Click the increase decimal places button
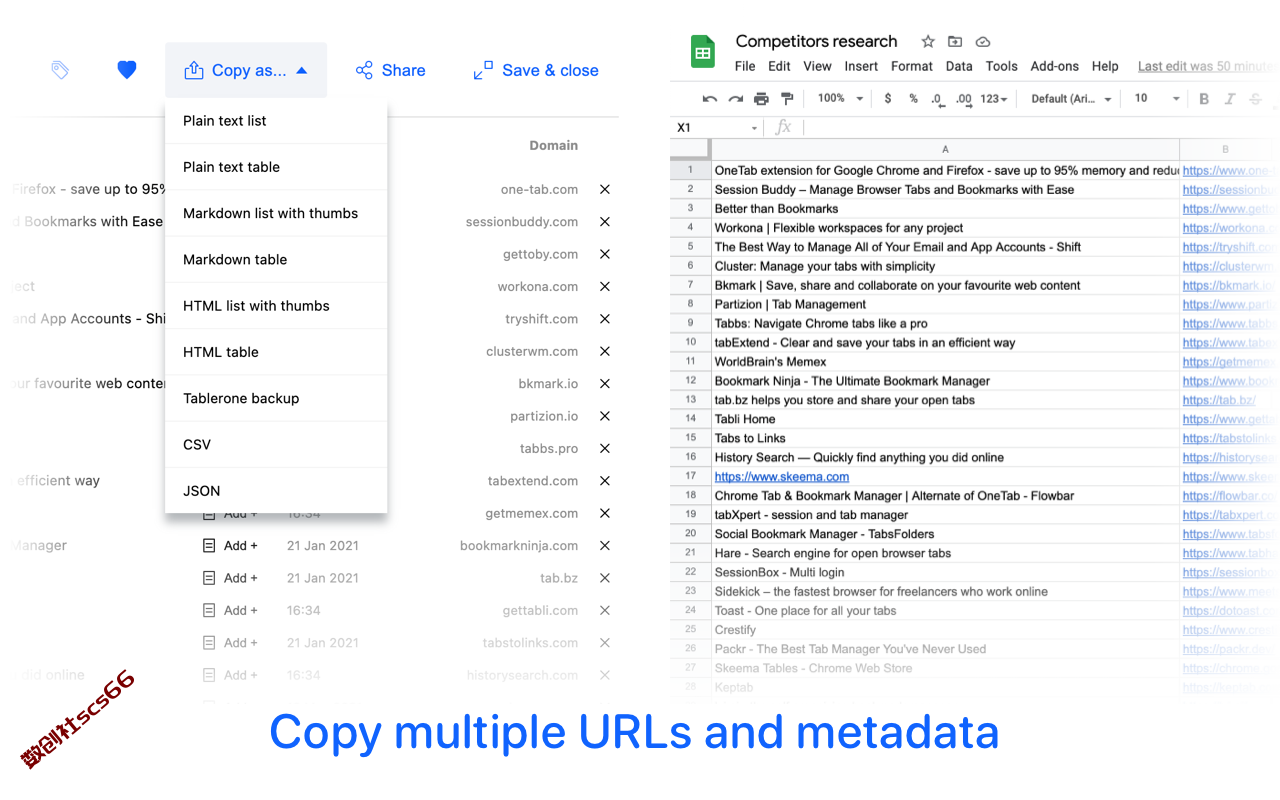Viewport: 1280px width, 800px height. [964, 99]
